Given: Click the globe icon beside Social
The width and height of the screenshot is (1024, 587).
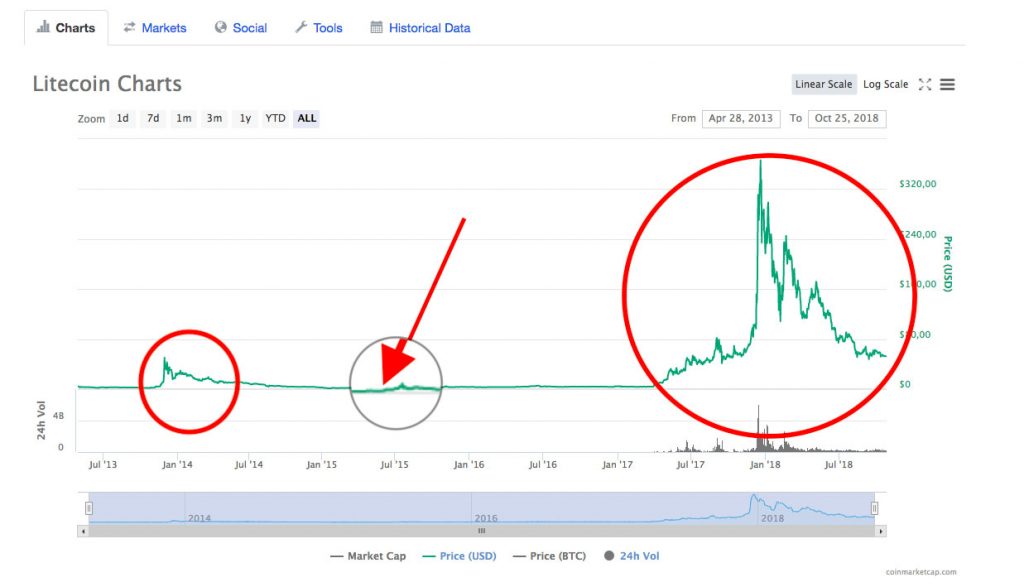Looking at the screenshot, I should pyautogui.click(x=221, y=27).
